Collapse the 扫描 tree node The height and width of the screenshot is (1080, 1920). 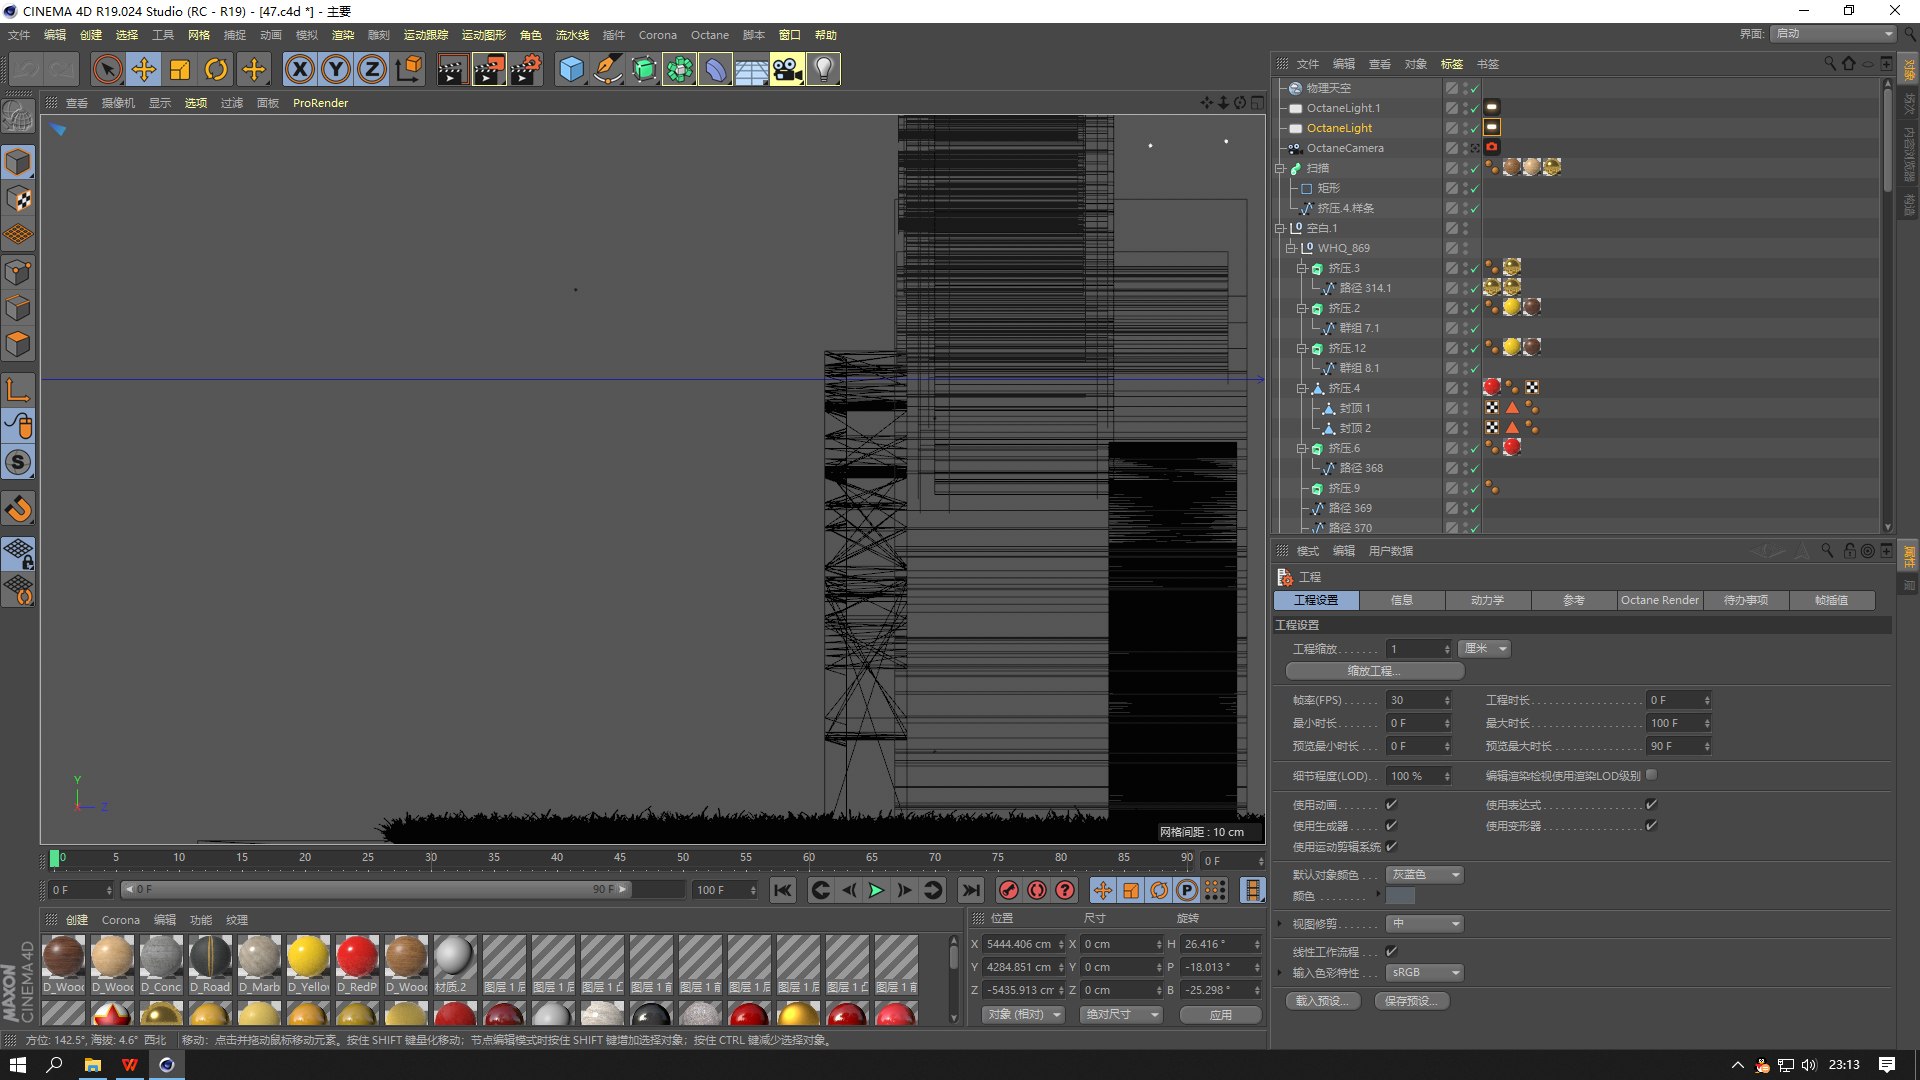1279,168
